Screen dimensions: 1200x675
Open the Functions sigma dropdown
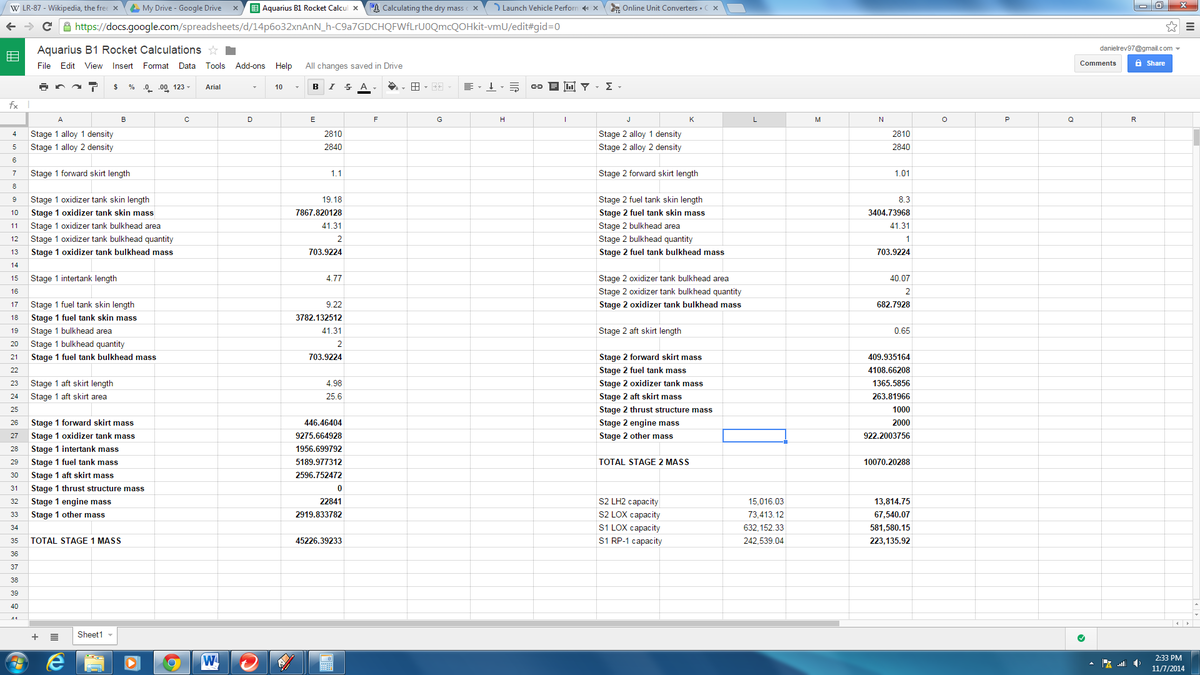(611, 87)
